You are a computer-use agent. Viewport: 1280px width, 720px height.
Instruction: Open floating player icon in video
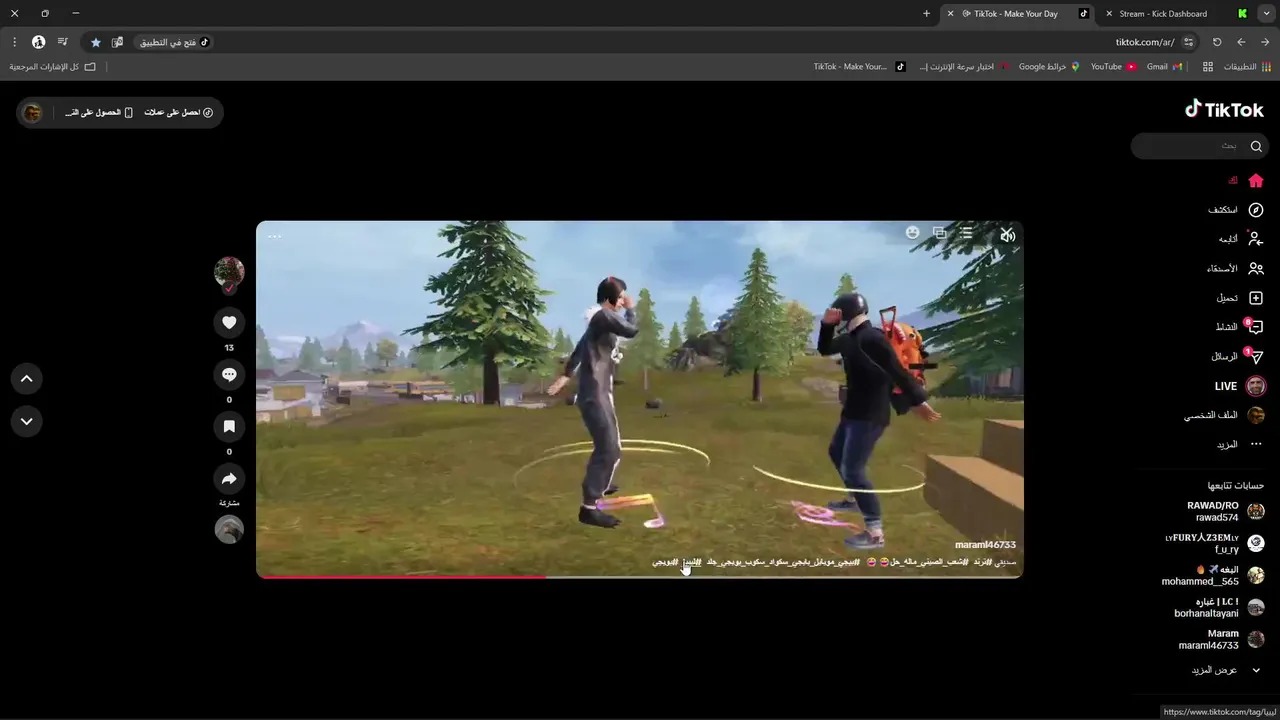coord(939,232)
